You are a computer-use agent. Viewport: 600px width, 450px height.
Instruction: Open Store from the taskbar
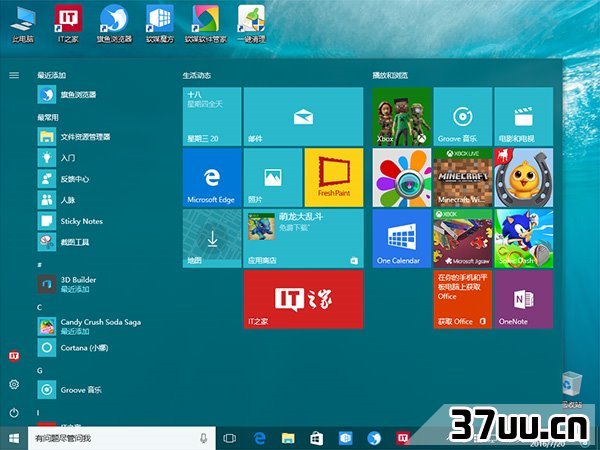[x=316, y=438]
